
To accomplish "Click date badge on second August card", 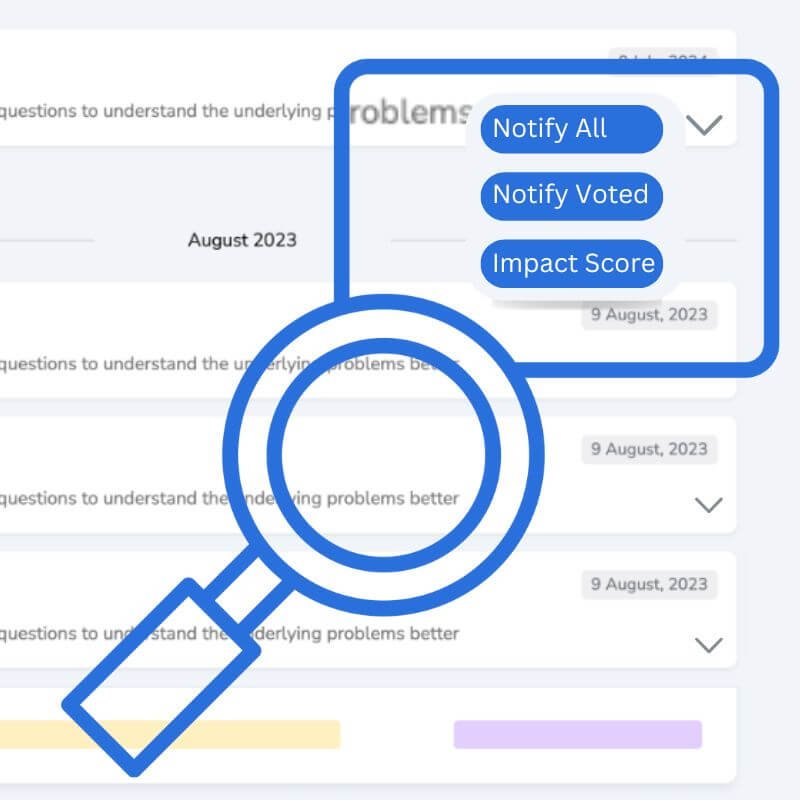I will click(648, 449).
